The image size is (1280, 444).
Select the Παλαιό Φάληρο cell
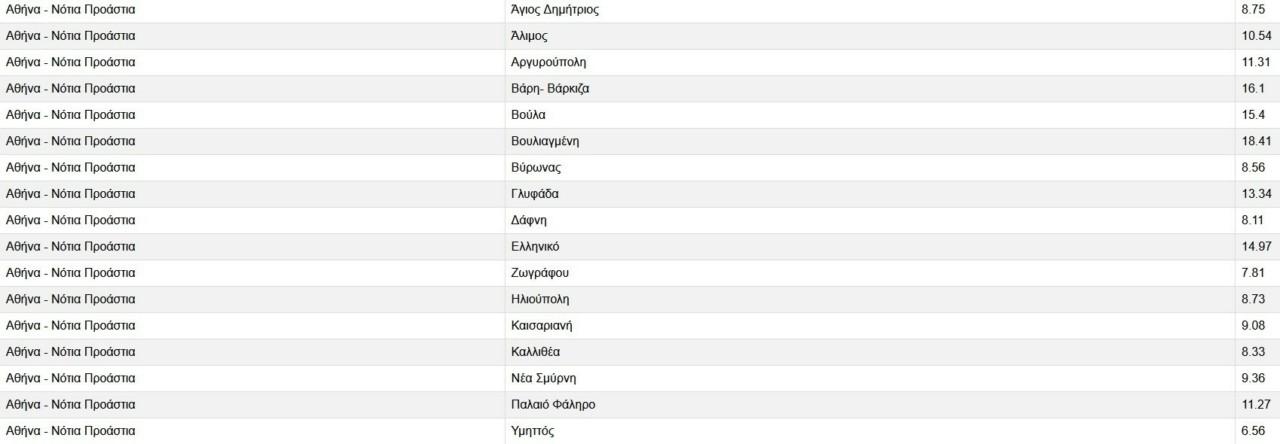pos(553,404)
